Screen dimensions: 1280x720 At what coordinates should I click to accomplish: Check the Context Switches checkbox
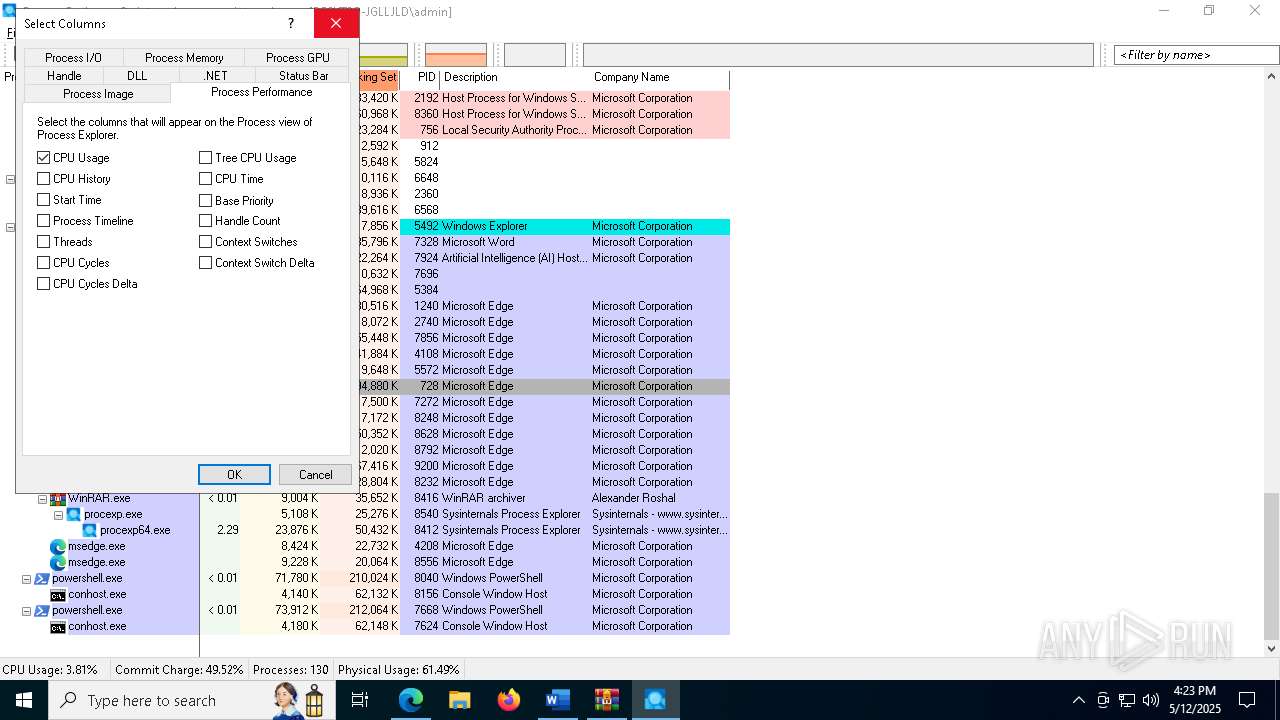(205, 242)
